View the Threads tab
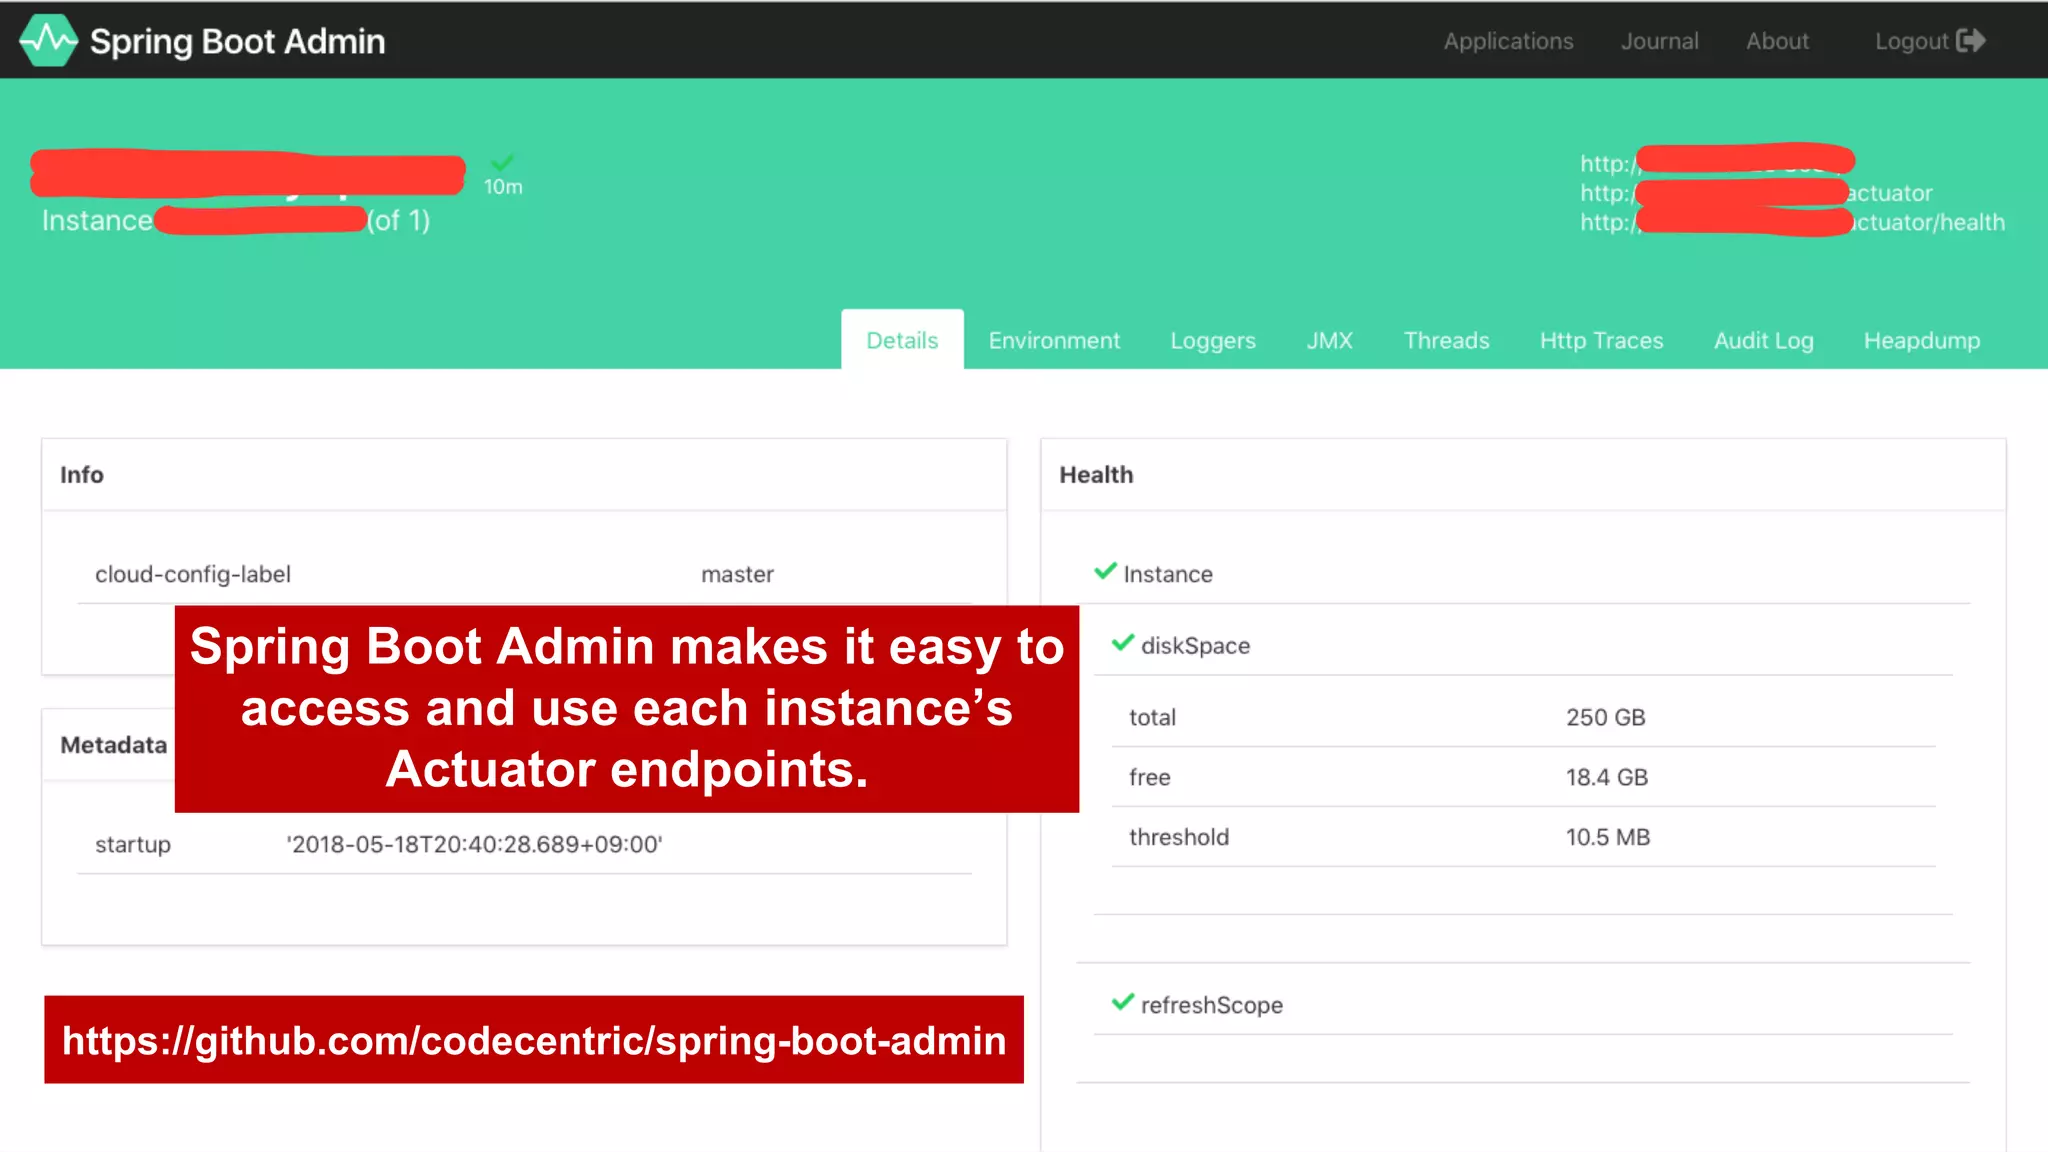The image size is (2048, 1152). coord(1446,341)
